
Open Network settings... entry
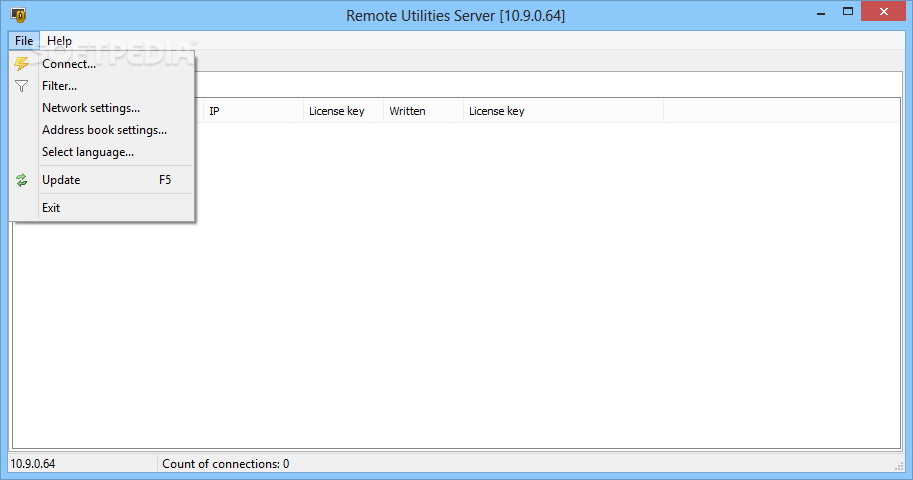pos(102,108)
